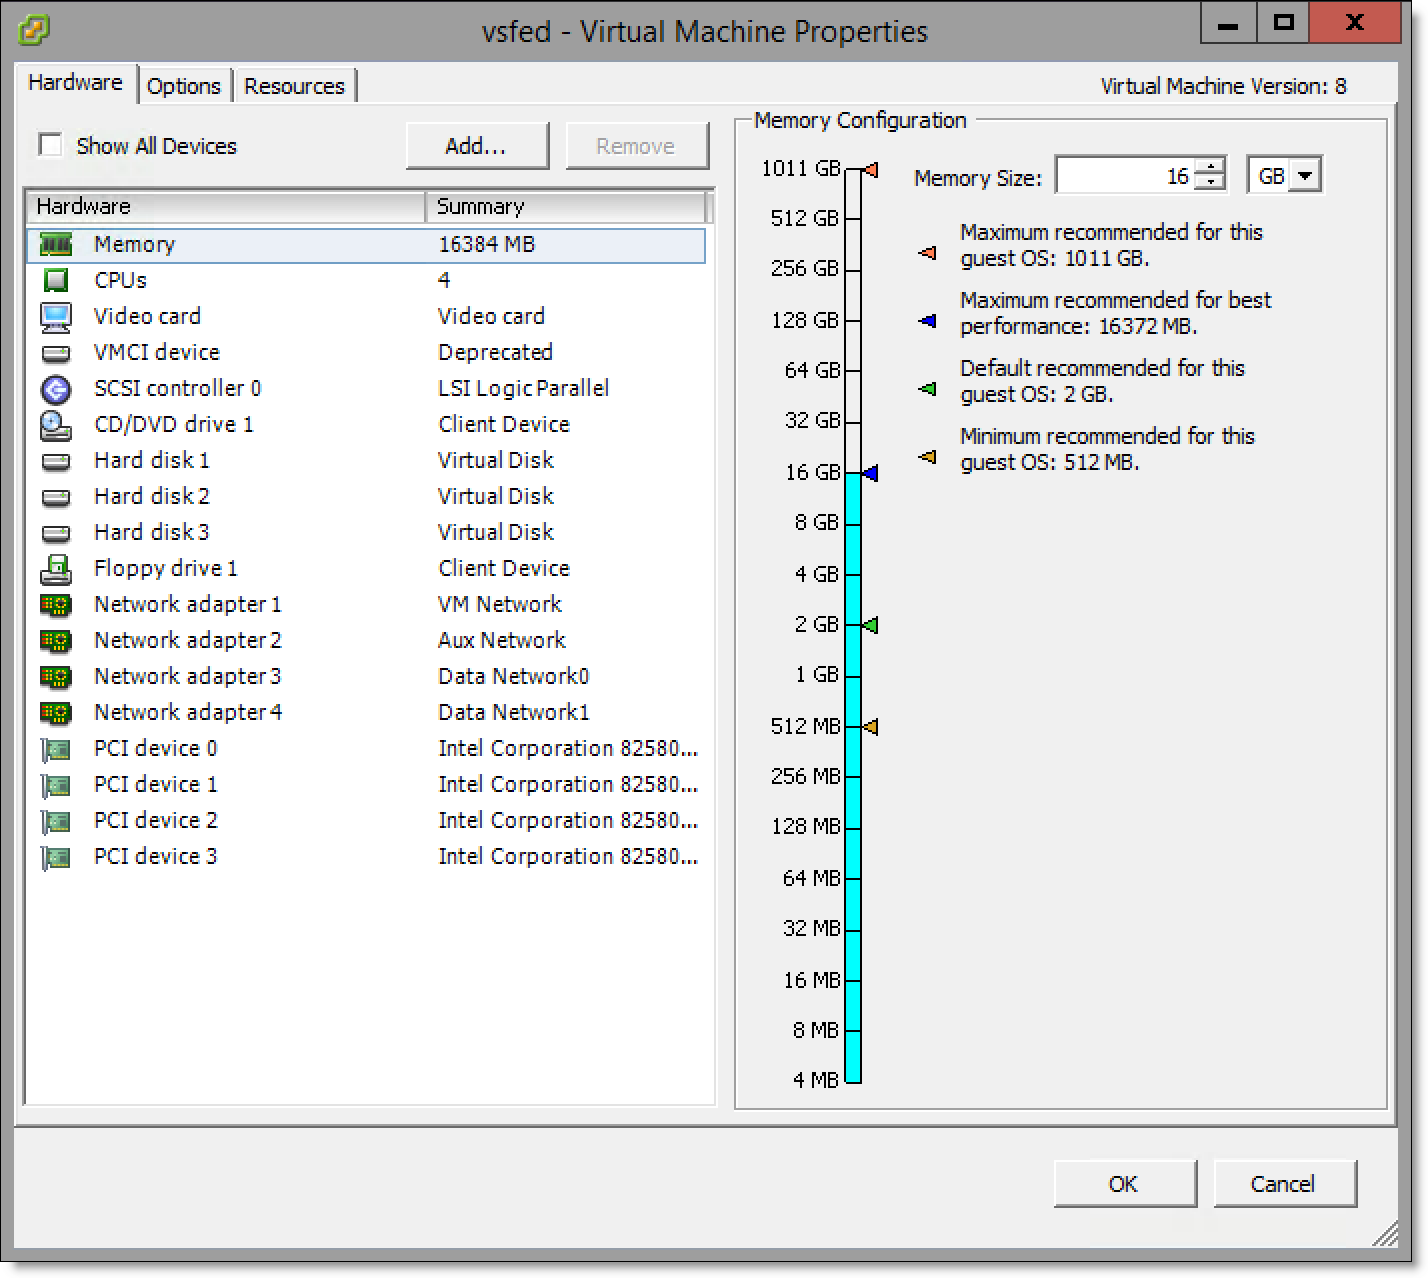
Task: Select the PCI device 2 icon
Action: (56, 821)
